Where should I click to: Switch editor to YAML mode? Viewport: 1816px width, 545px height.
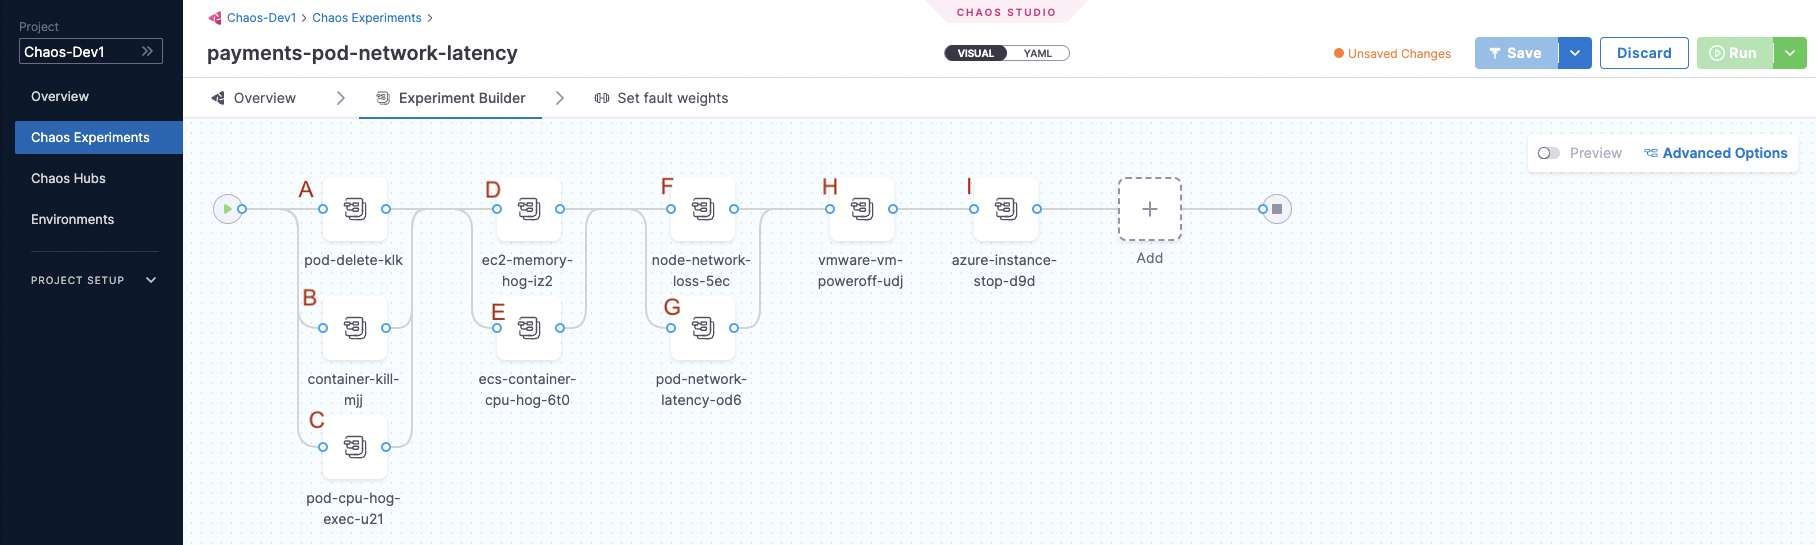pos(1038,54)
